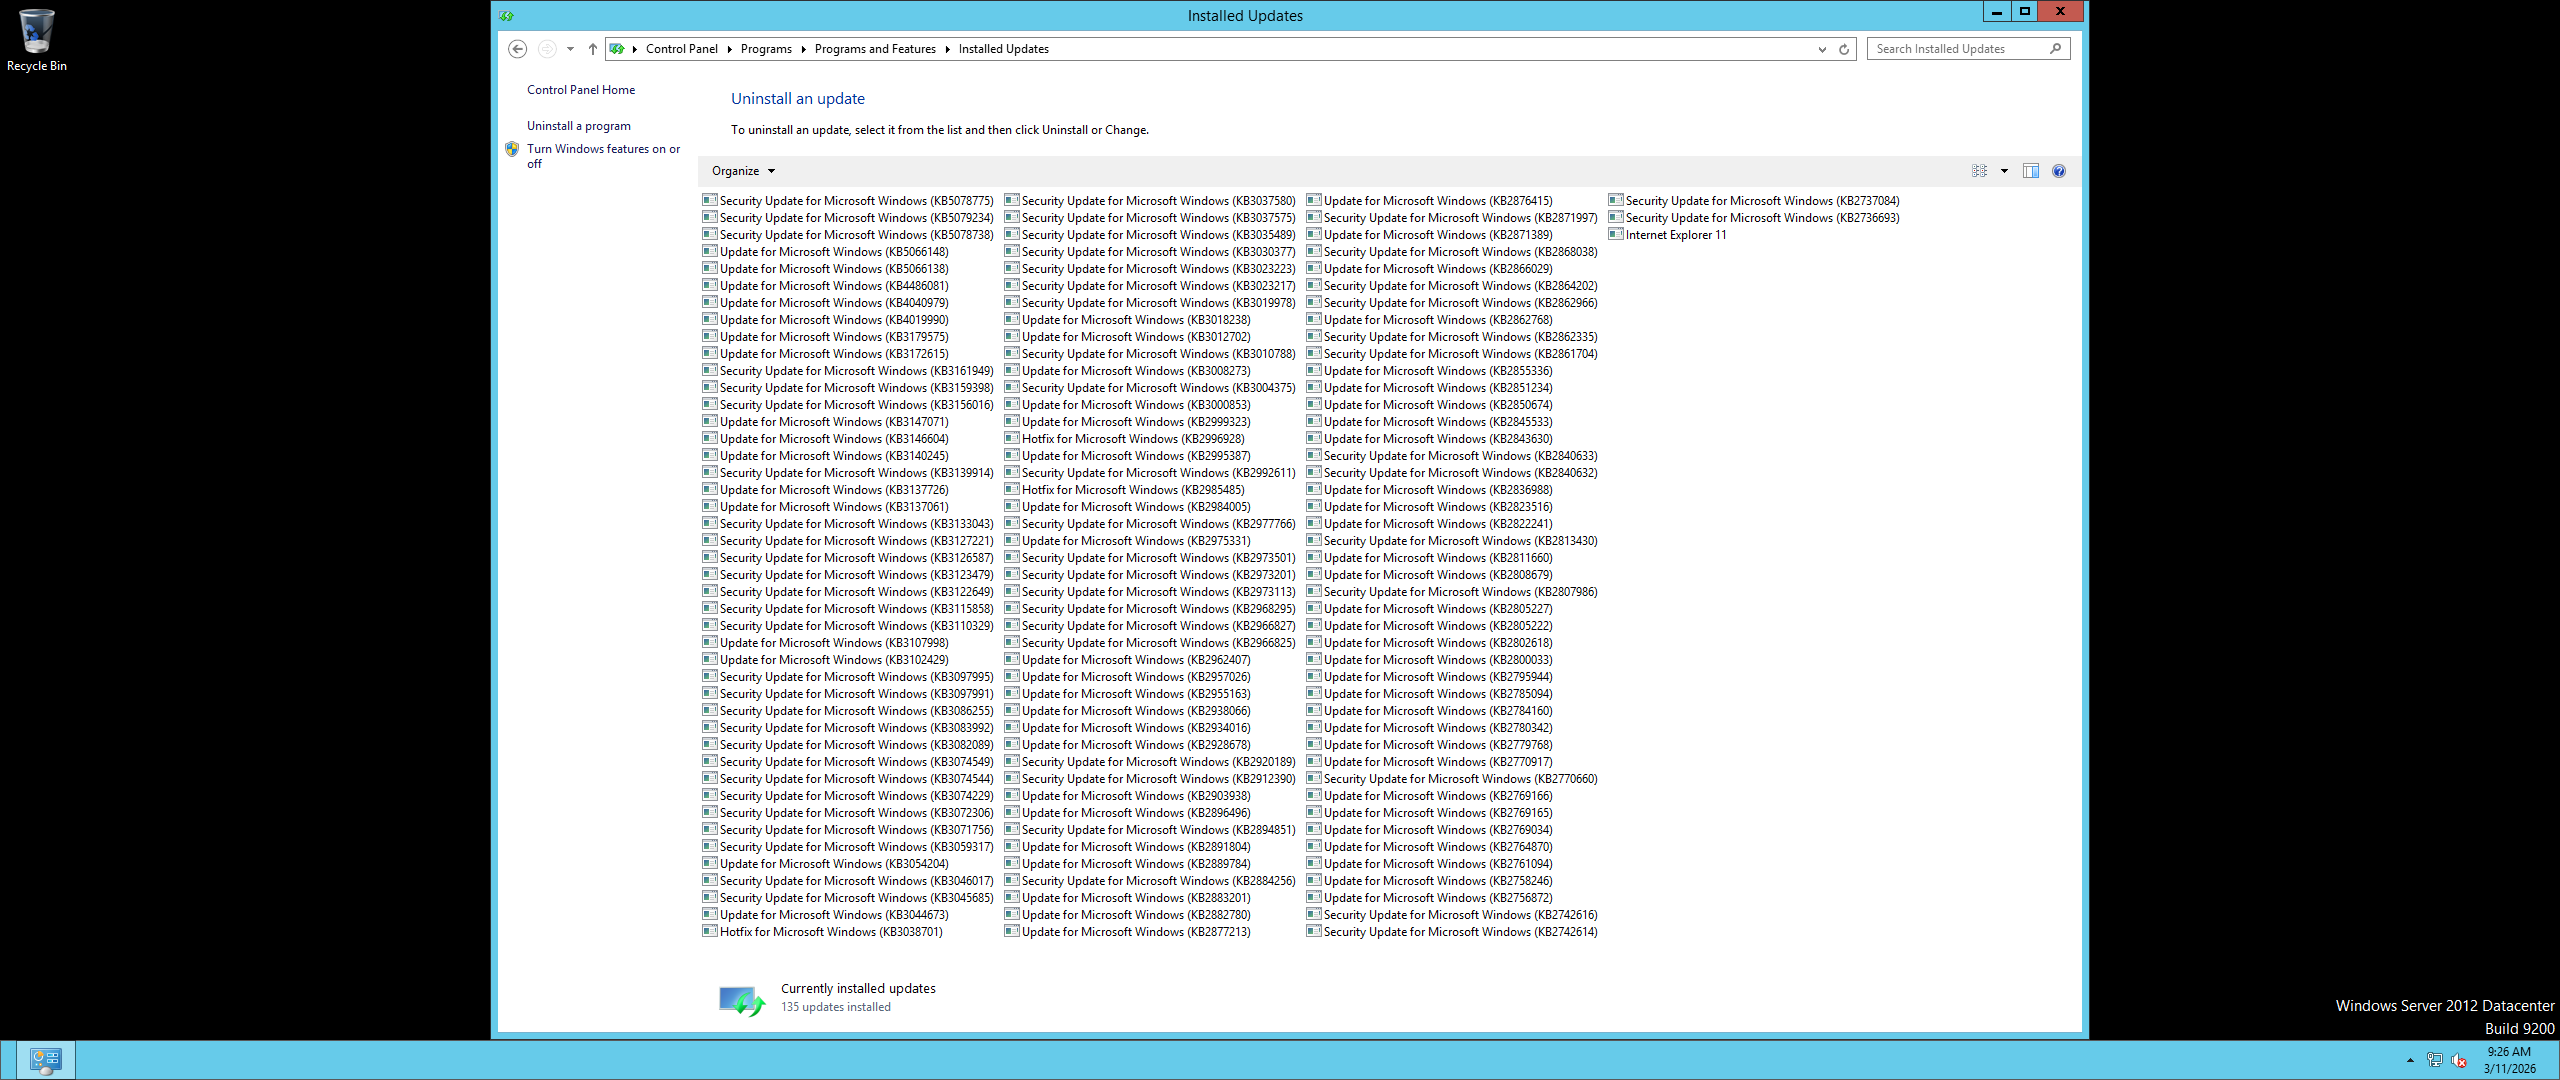Open the Help question mark icon
This screenshot has height=1080, width=2560.
tap(2058, 171)
